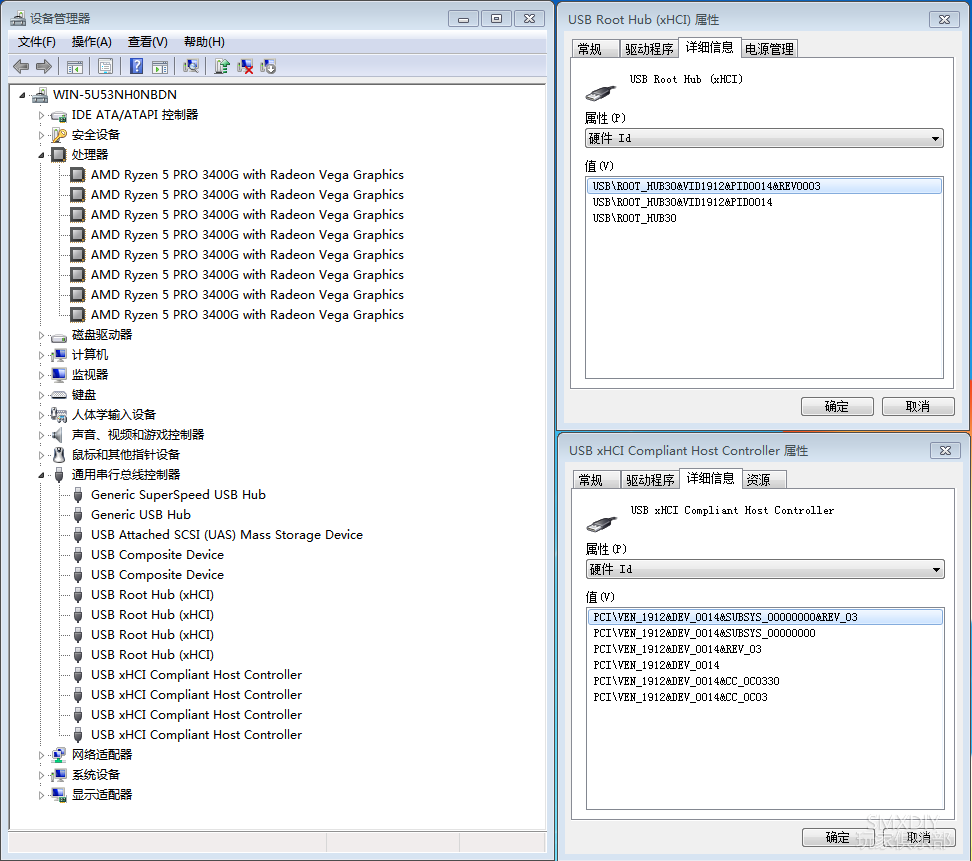Click the 通用串行总线控制器 USB icon
This screenshot has width=972, height=861.
59,475
